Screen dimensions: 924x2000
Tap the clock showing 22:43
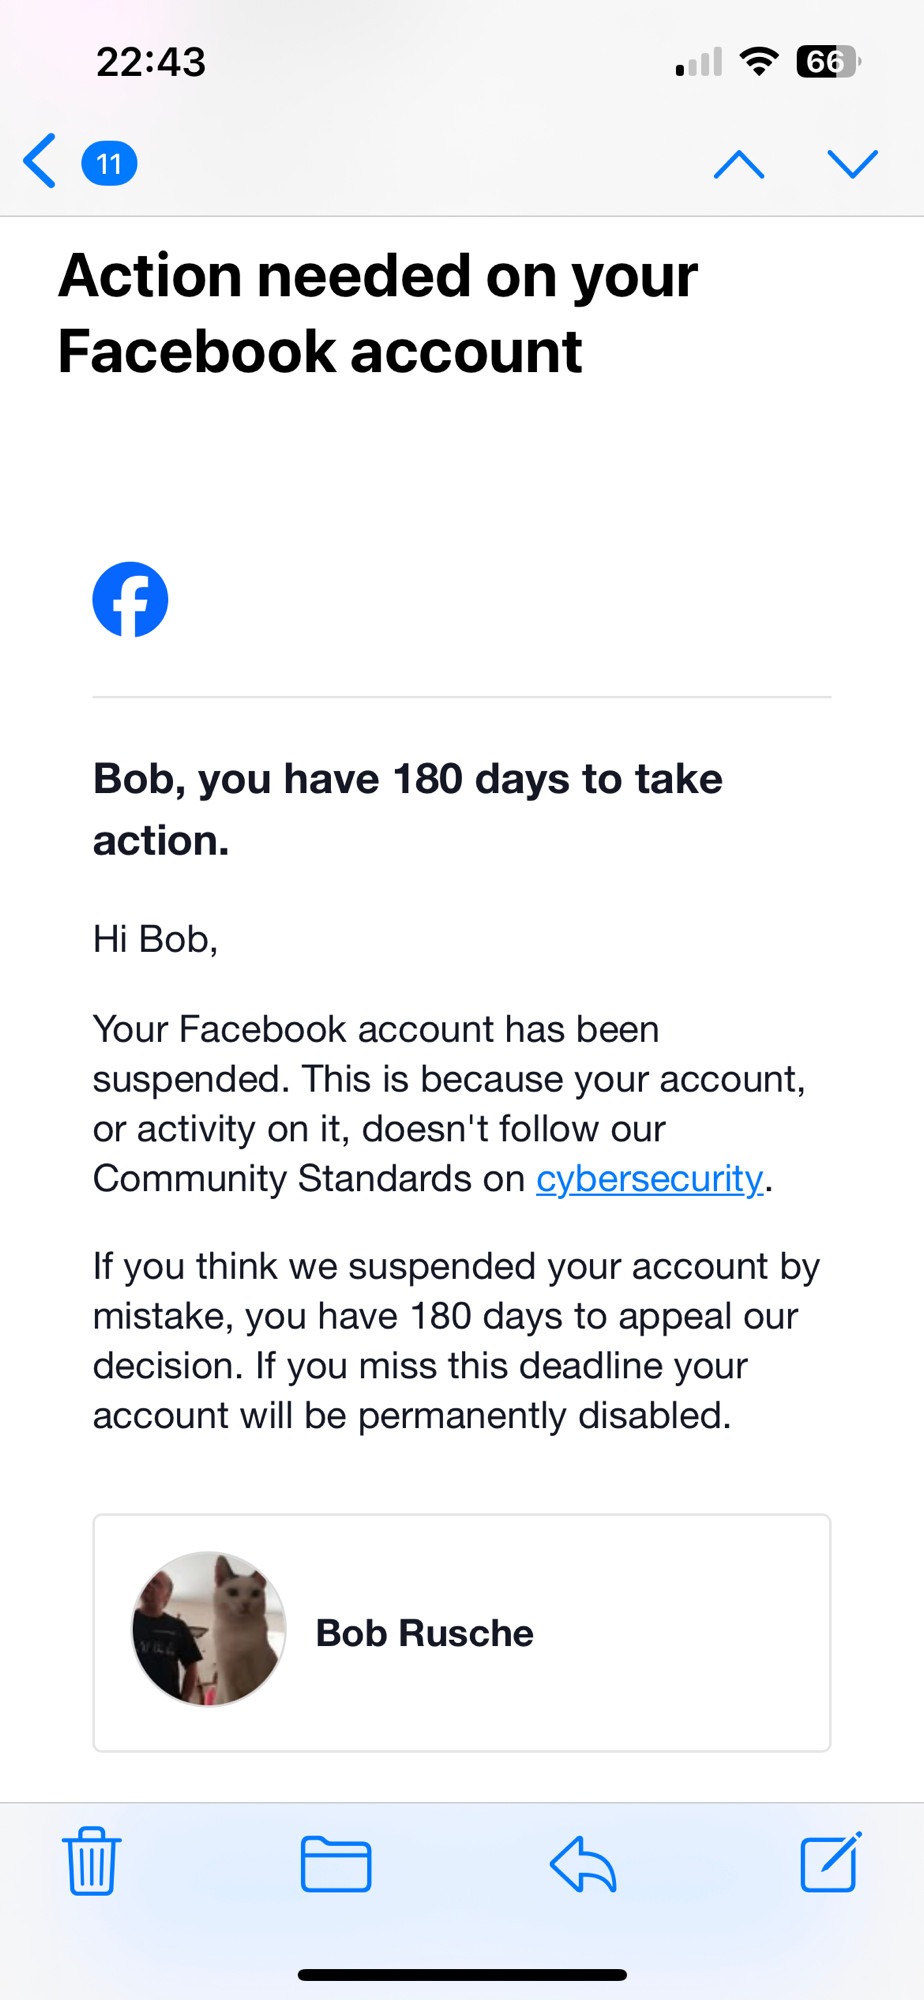151,62
